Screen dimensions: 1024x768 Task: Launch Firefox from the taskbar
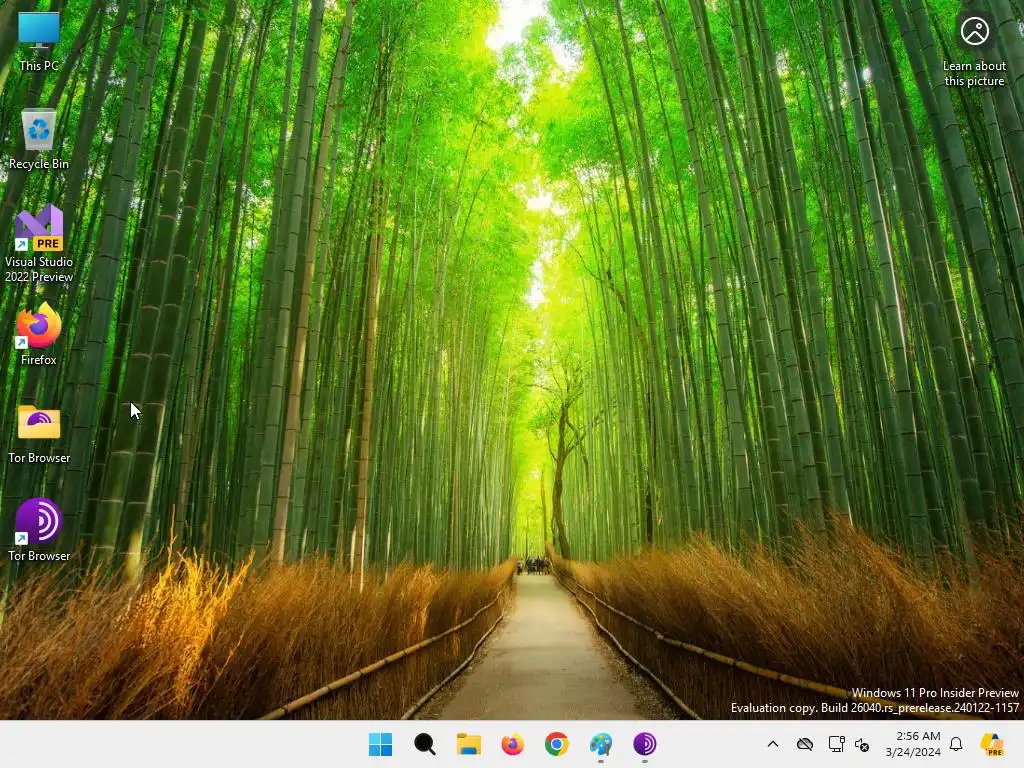click(x=513, y=744)
